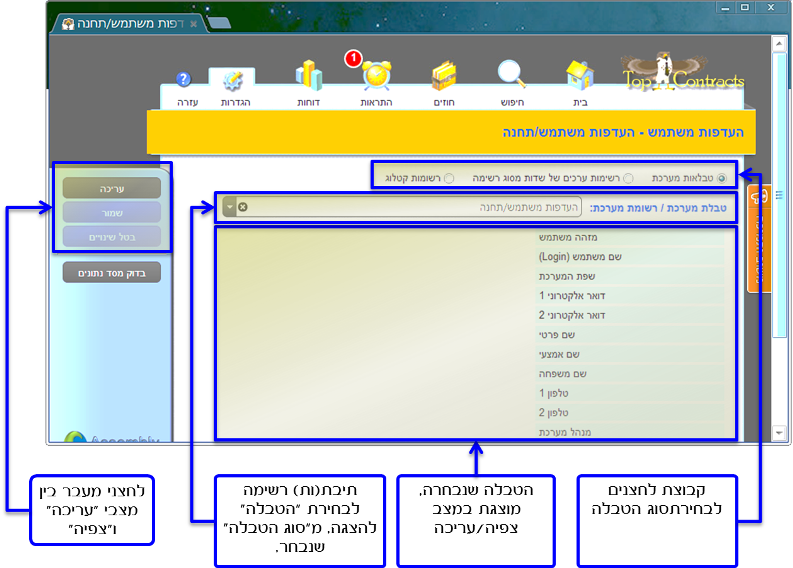Click the red notification badge on alerts
The height and width of the screenshot is (568, 793).
click(x=354, y=58)
